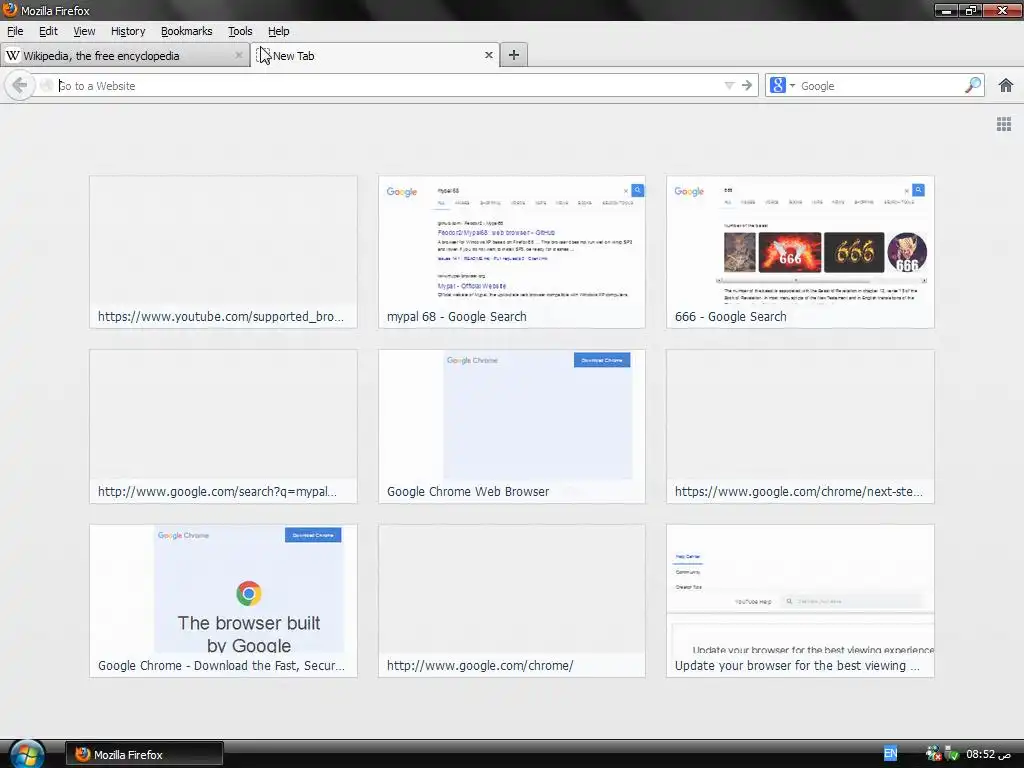The width and height of the screenshot is (1024, 768).
Task: Open the address bar history dropdown
Action: coord(729,86)
